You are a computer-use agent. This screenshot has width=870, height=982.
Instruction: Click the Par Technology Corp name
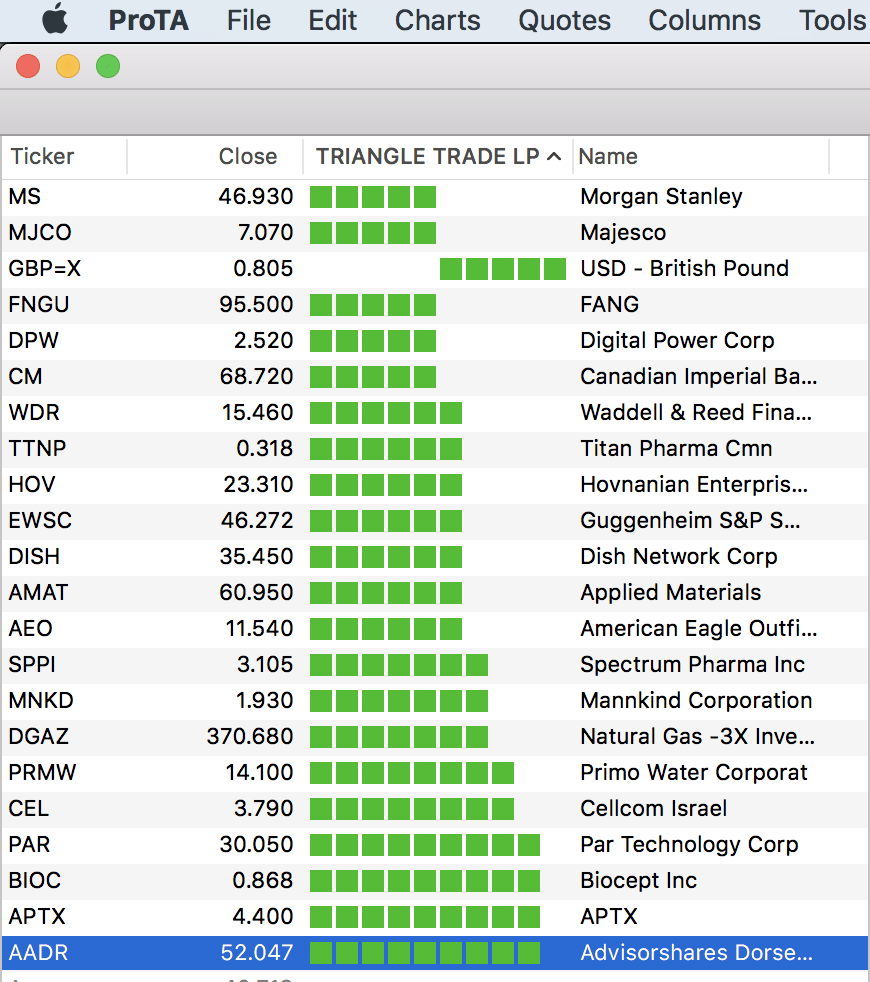690,845
